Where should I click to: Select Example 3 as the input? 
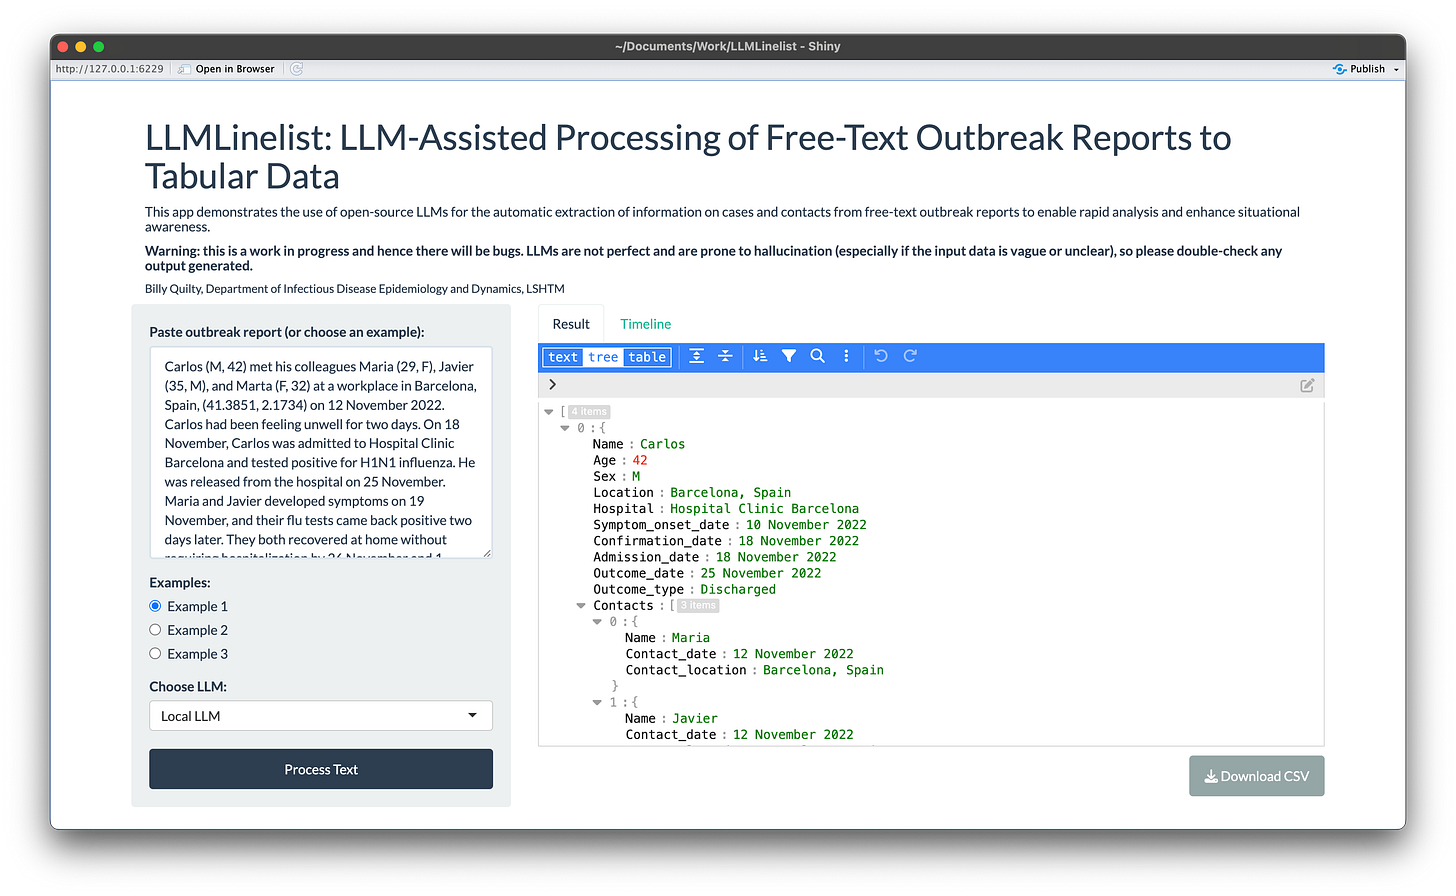155,653
